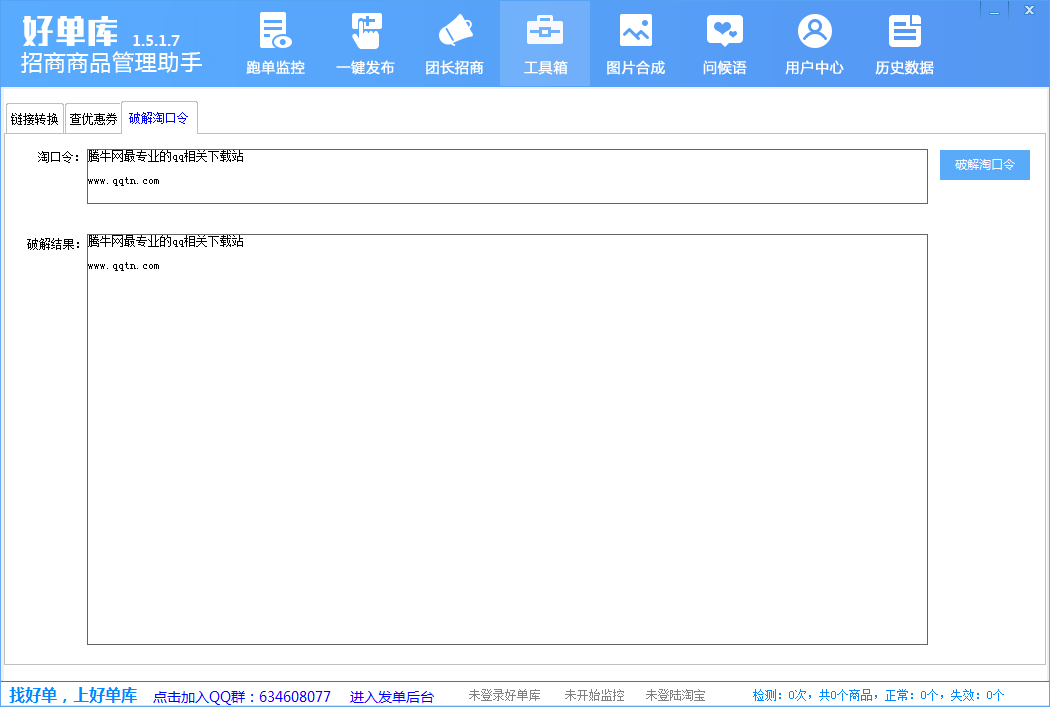Open the 进入发单后台 link
1050x707 pixels.
392,696
